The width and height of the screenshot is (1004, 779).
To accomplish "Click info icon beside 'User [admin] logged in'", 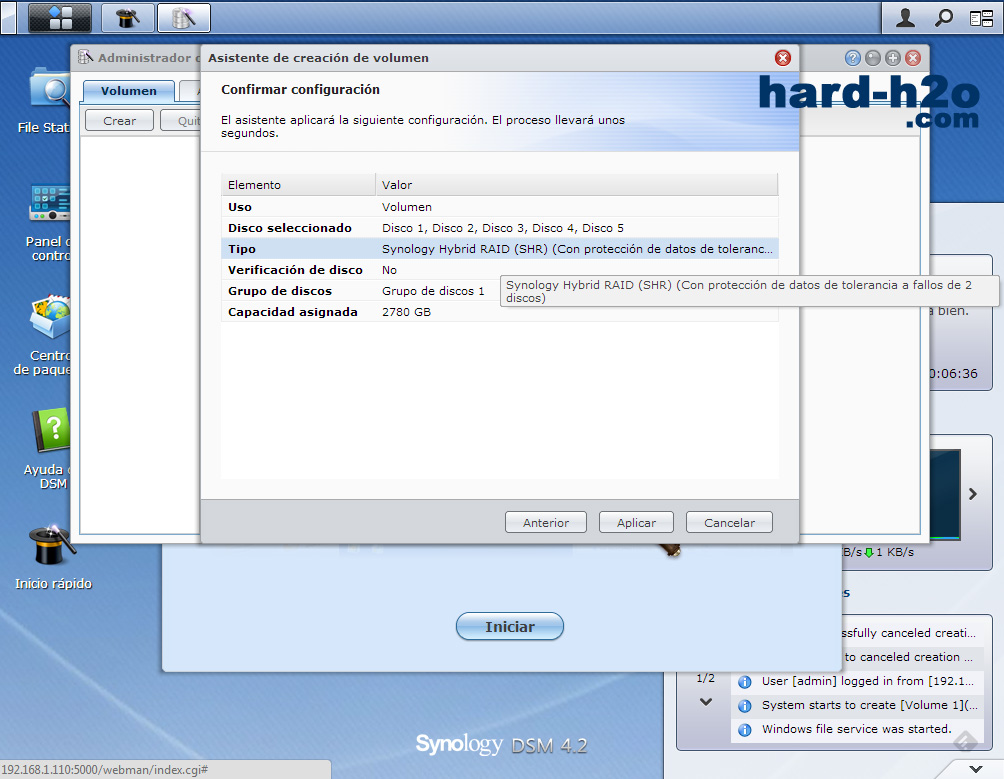I will click(x=745, y=682).
